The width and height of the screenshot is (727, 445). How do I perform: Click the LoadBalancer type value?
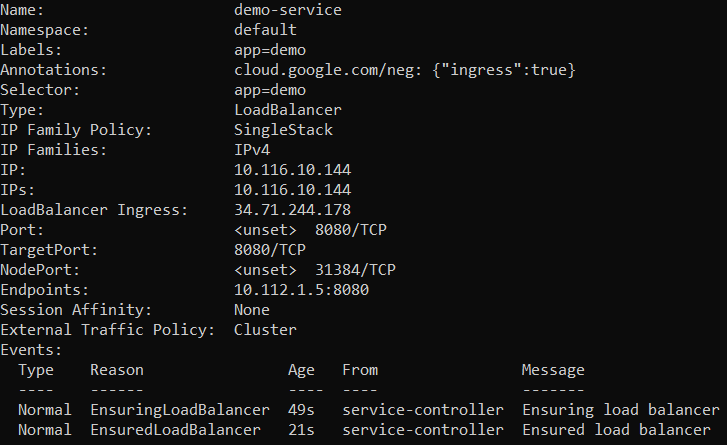(x=288, y=110)
